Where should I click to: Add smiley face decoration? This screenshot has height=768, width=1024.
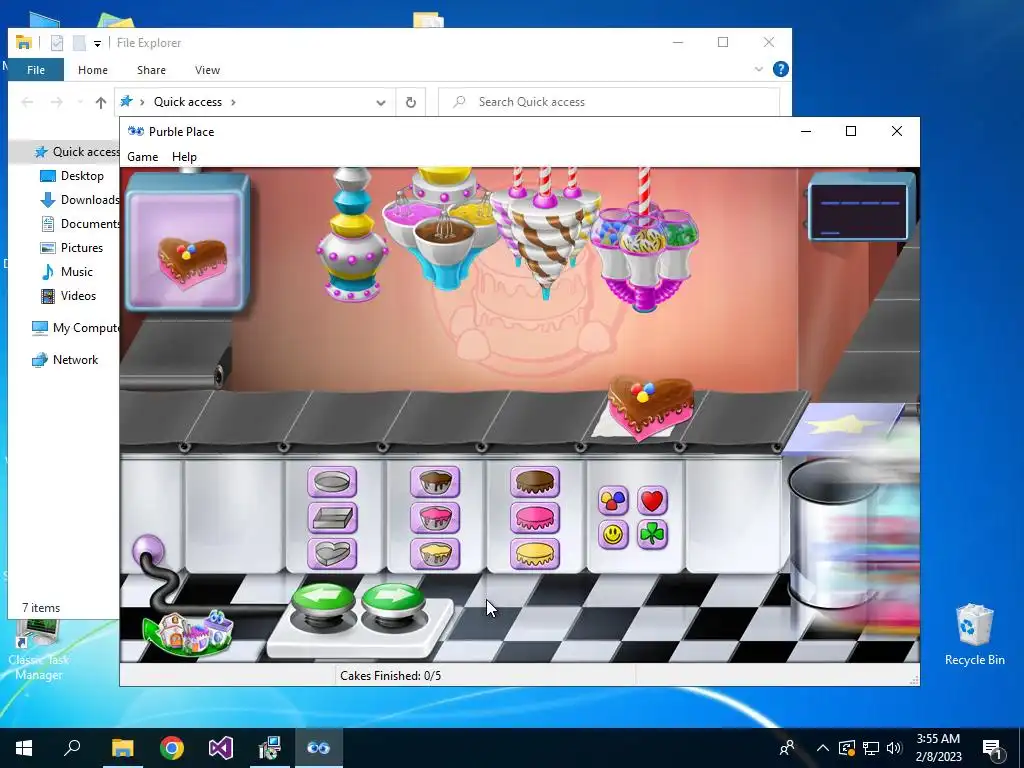pos(613,535)
